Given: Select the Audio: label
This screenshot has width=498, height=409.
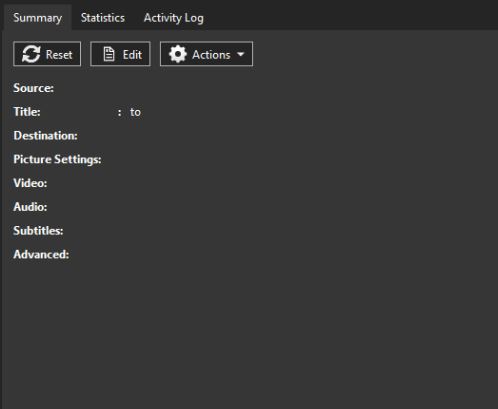Looking at the screenshot, I should [30, 207].
